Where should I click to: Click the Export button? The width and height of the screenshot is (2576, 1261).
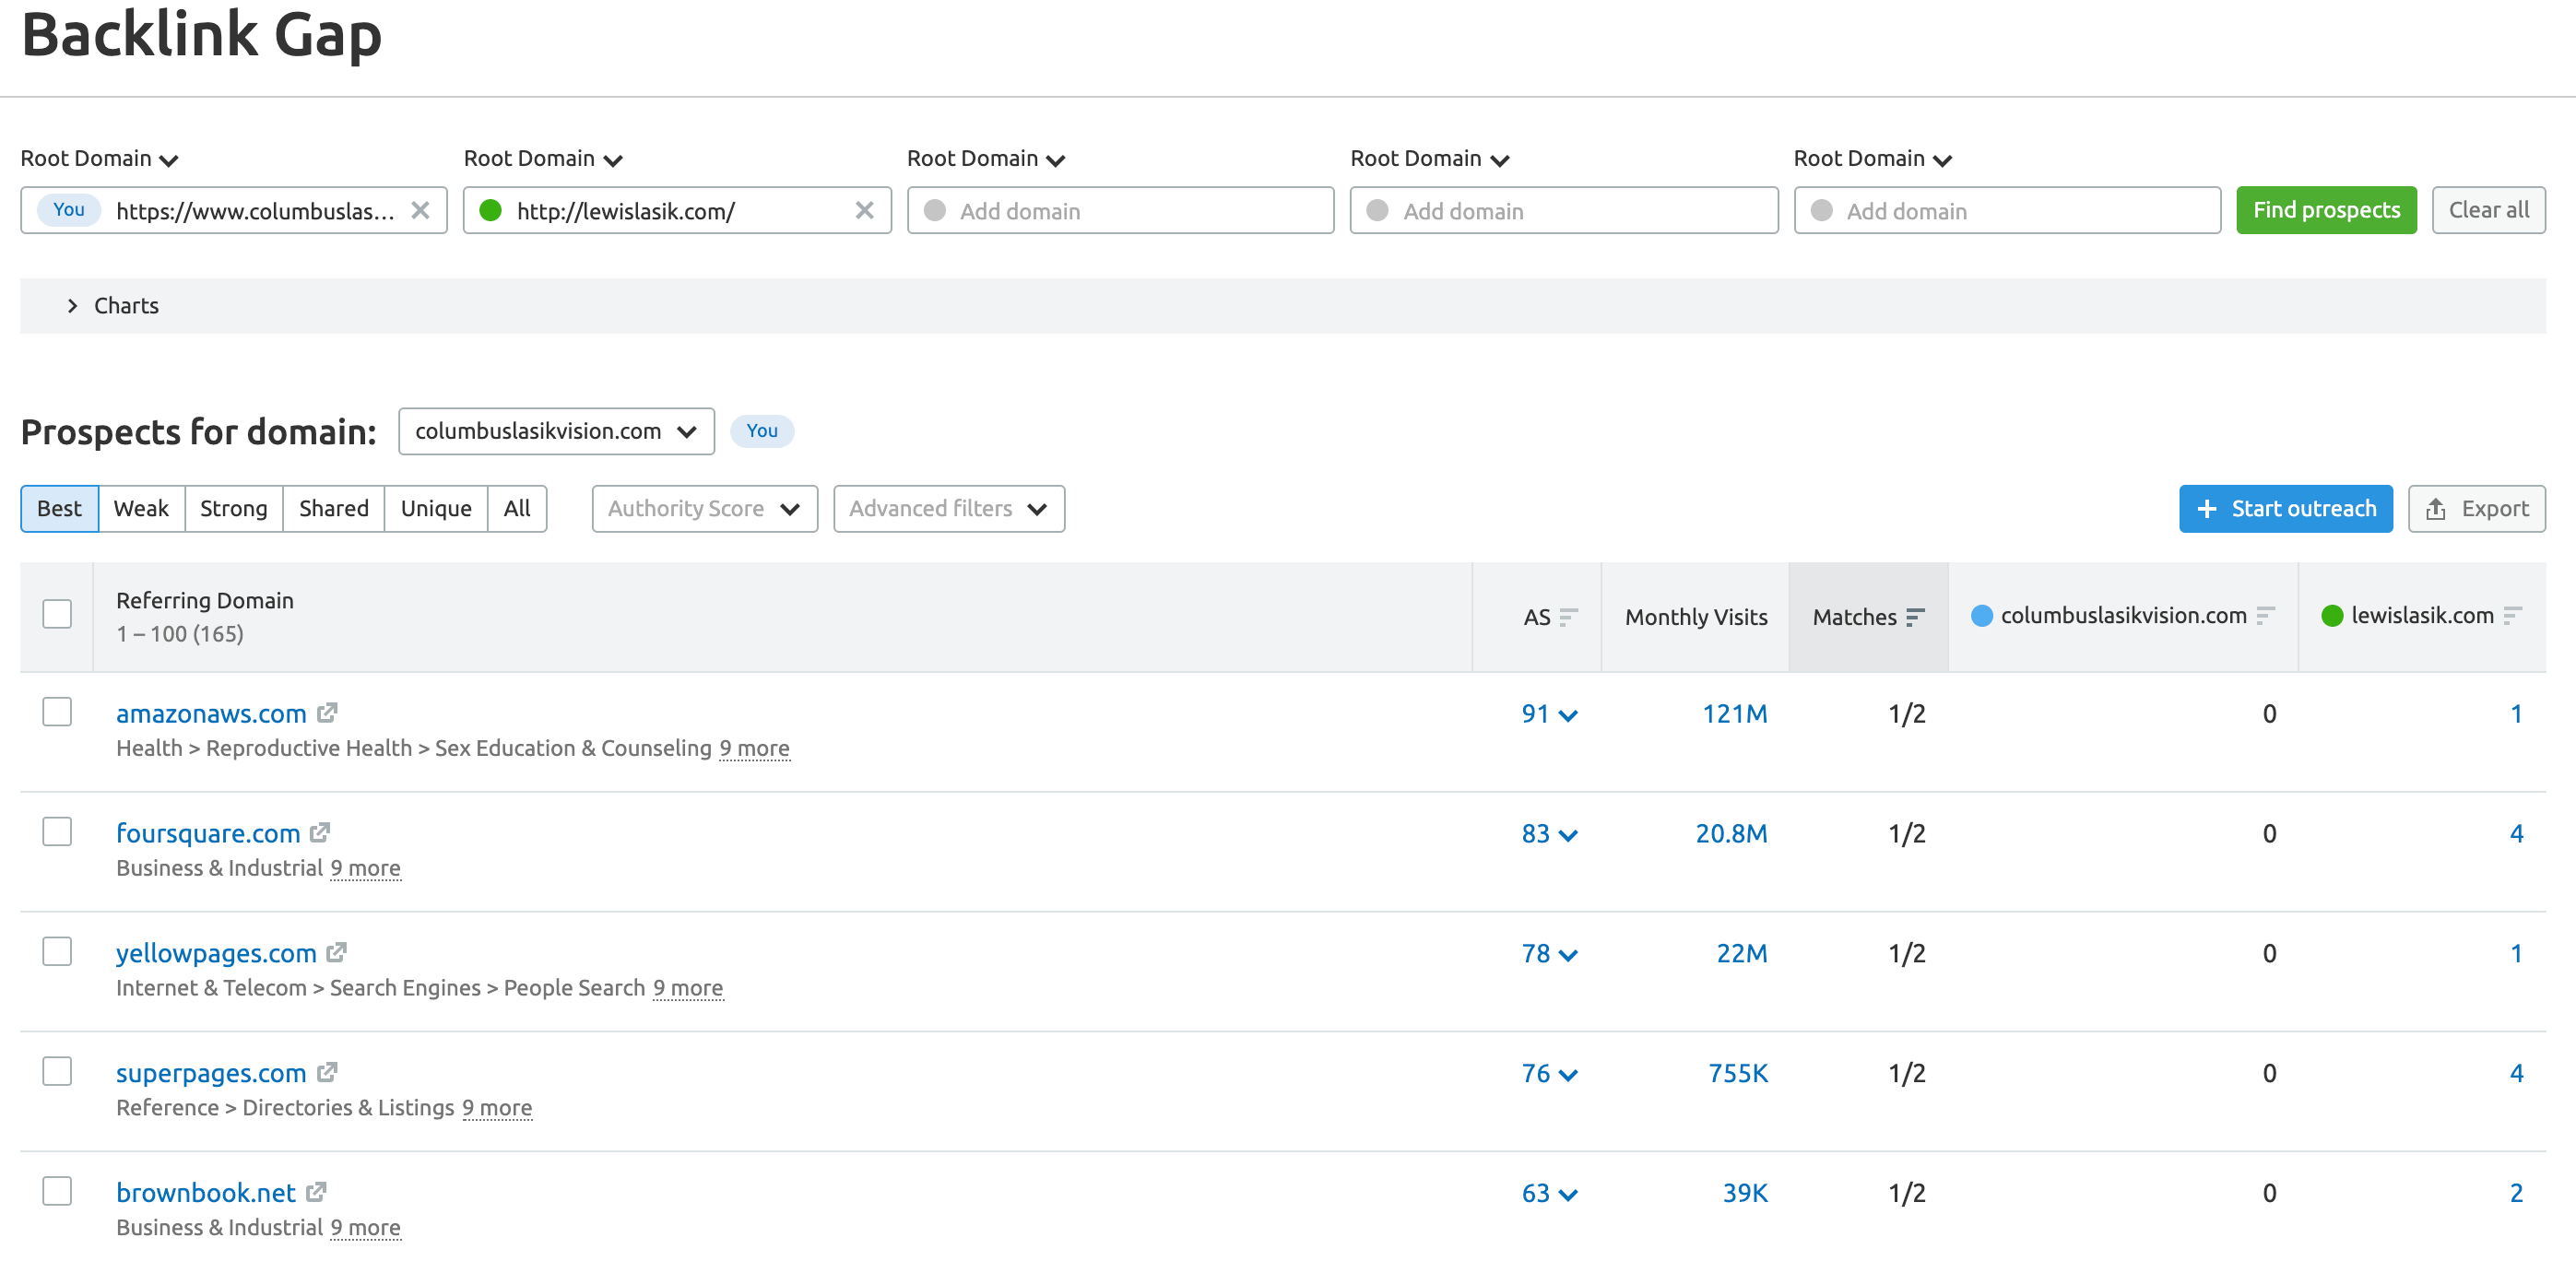2476,509
